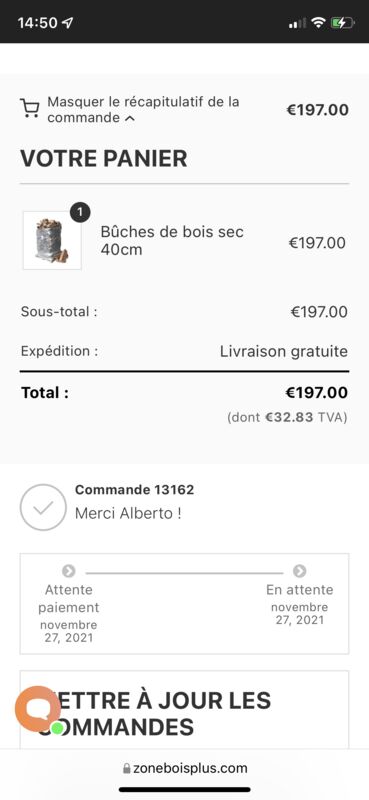This screenshot has height=800, width=369.
Task: Tap Masquer le récapitulatif de la commande
Action: click(x=143, y=110)
